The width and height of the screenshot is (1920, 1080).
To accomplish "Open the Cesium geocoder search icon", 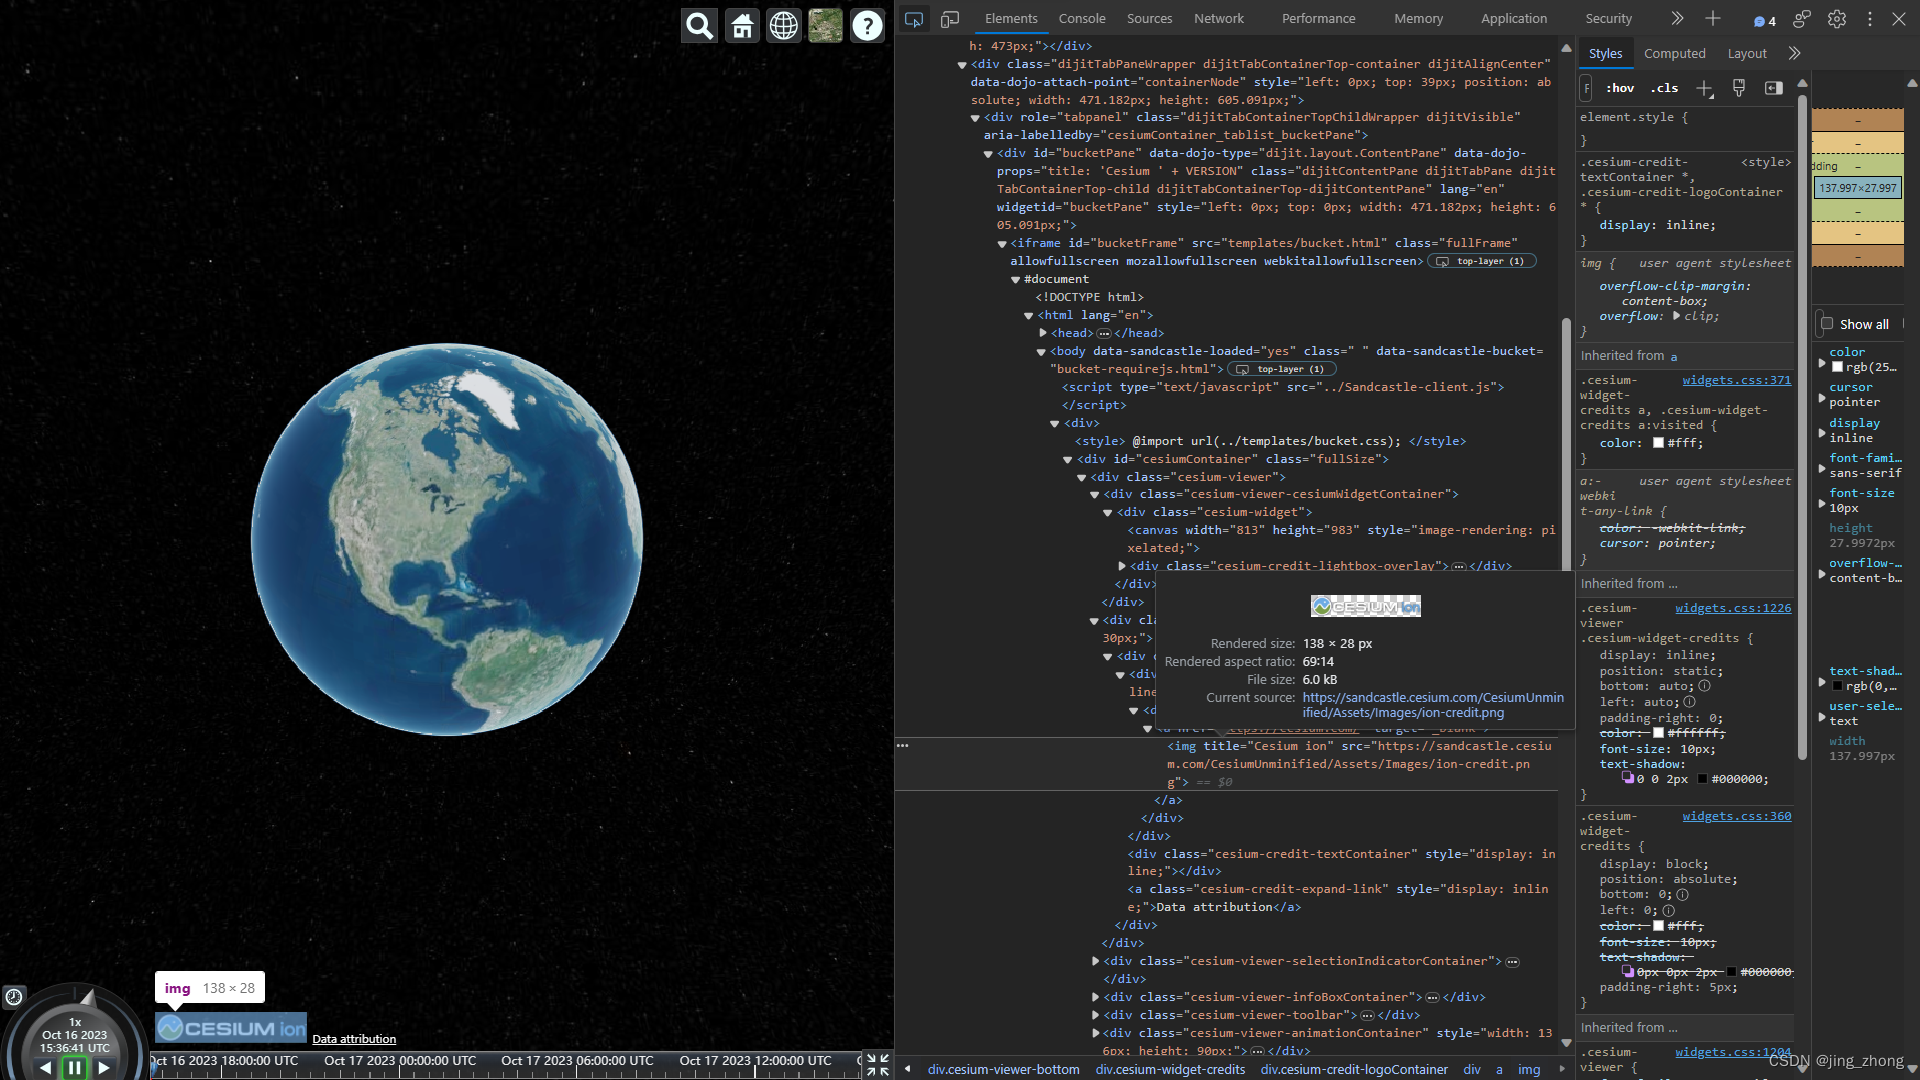I will tap(699, 26).
